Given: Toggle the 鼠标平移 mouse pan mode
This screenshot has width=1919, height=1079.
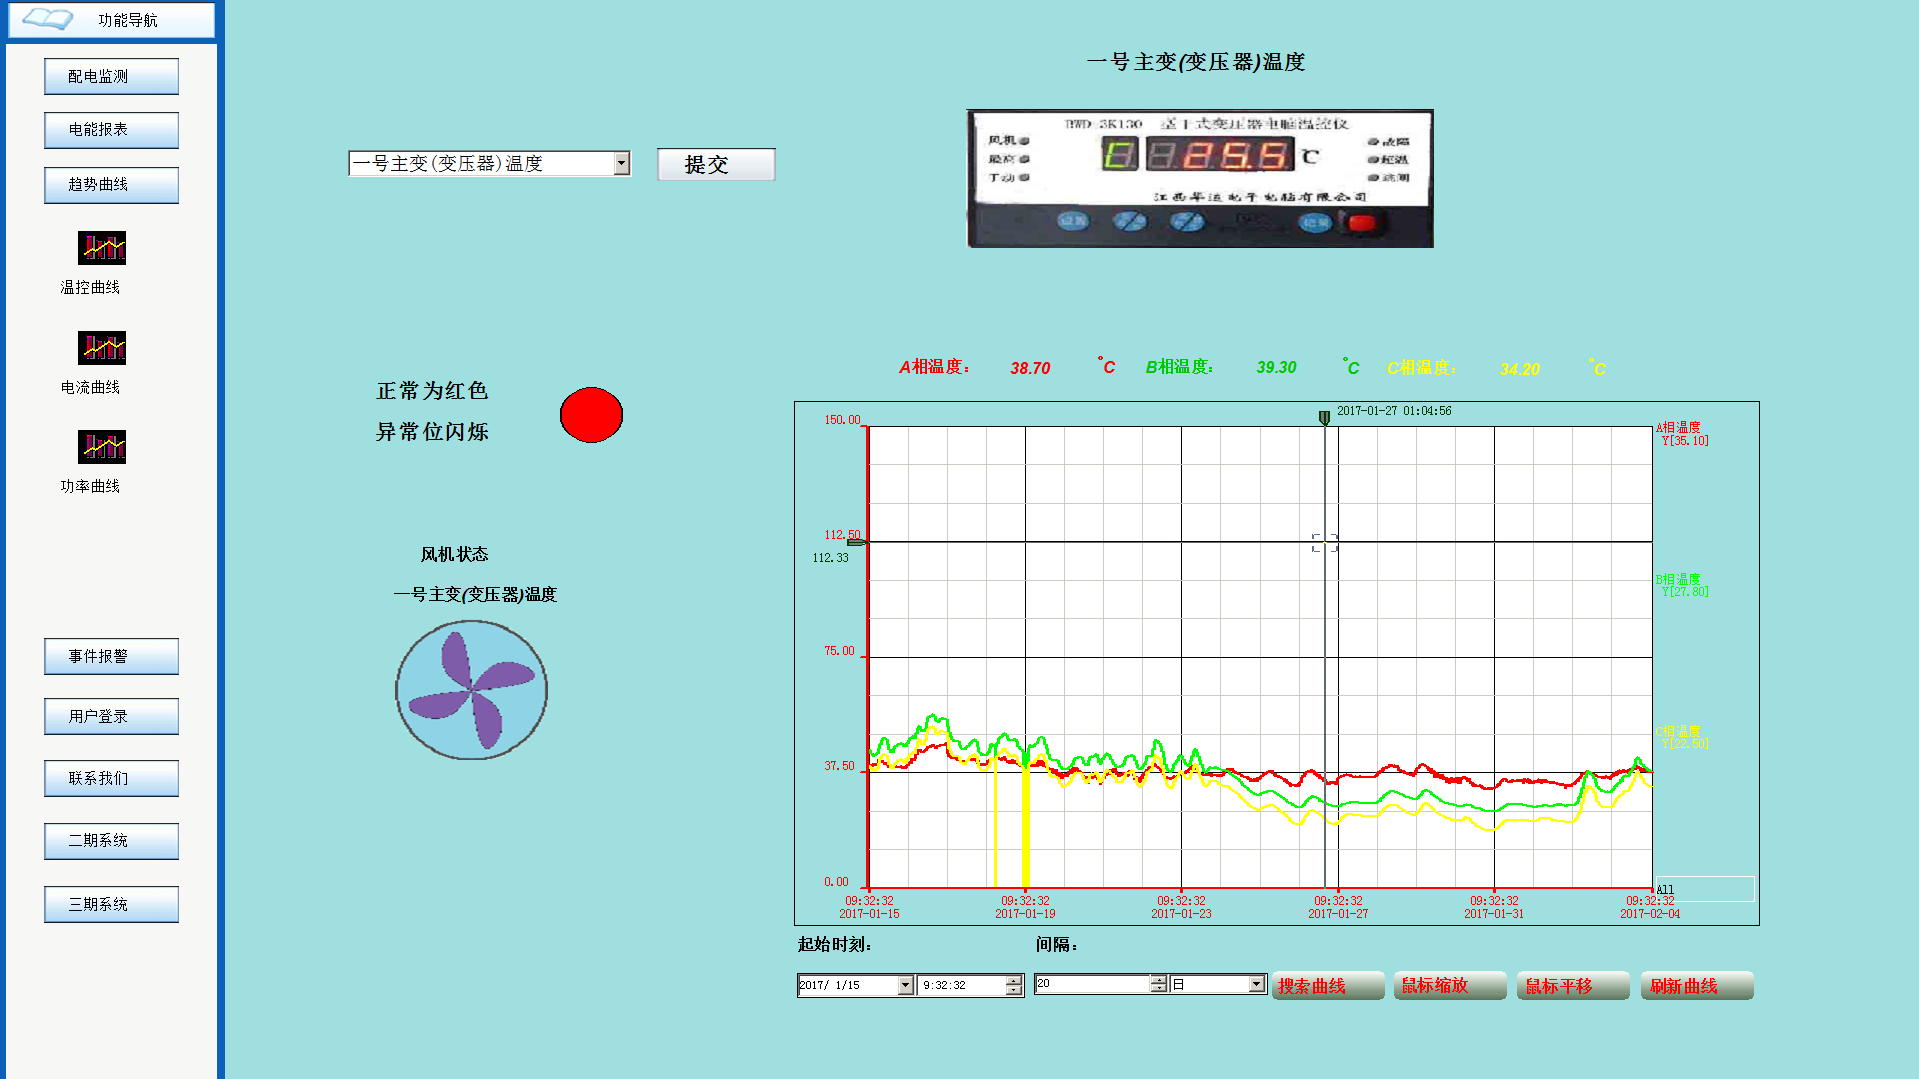Looking at the screenshot, I should (1572, 986).
